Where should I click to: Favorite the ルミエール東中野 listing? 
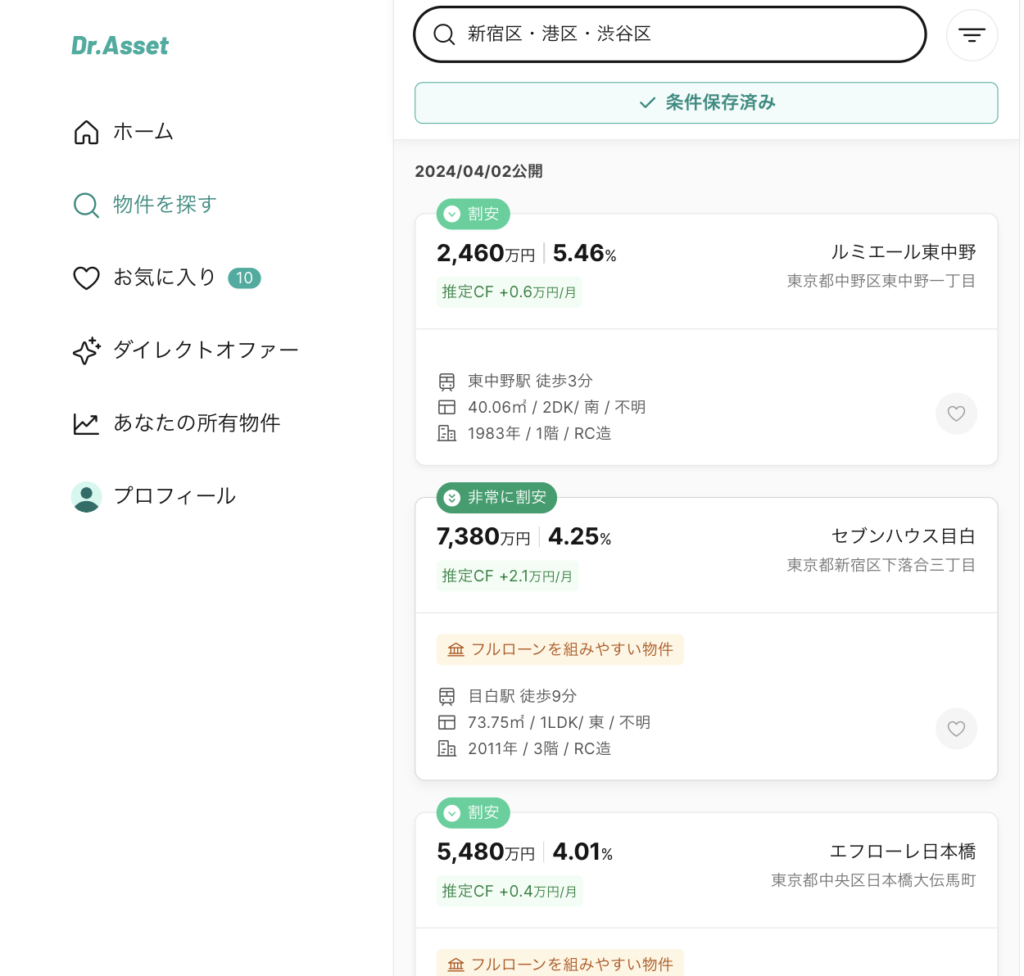coord(956,414)
